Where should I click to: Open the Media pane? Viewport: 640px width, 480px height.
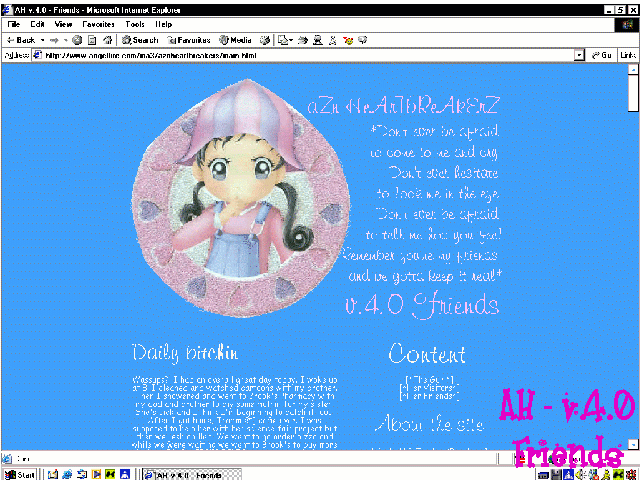pyautogui.click(x=236, y=40)
